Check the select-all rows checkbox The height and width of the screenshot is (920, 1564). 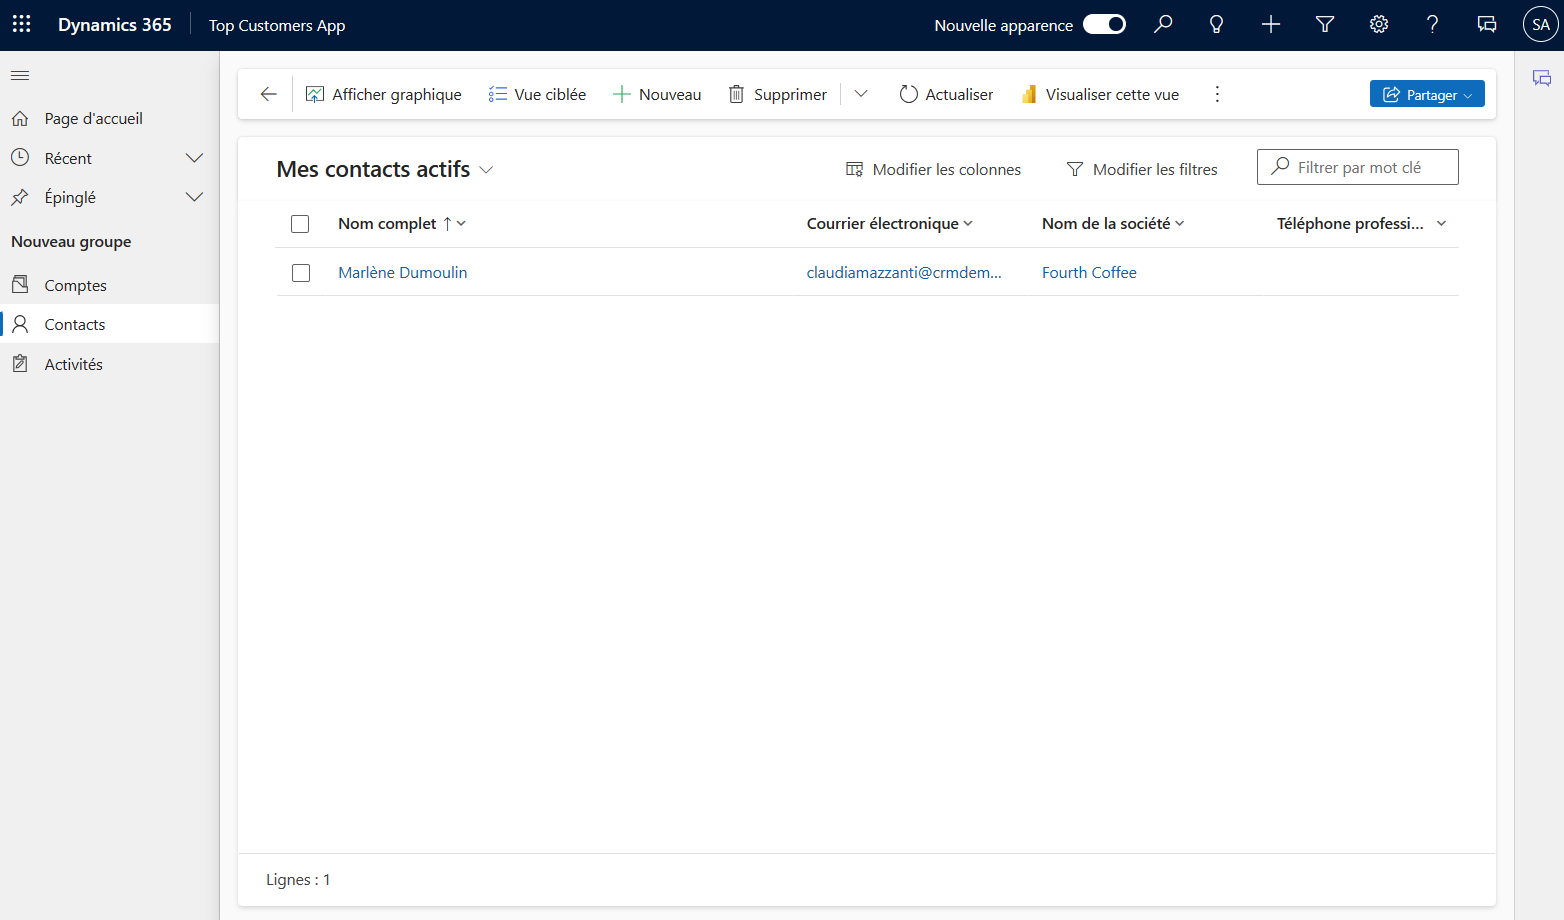(300, 224)
